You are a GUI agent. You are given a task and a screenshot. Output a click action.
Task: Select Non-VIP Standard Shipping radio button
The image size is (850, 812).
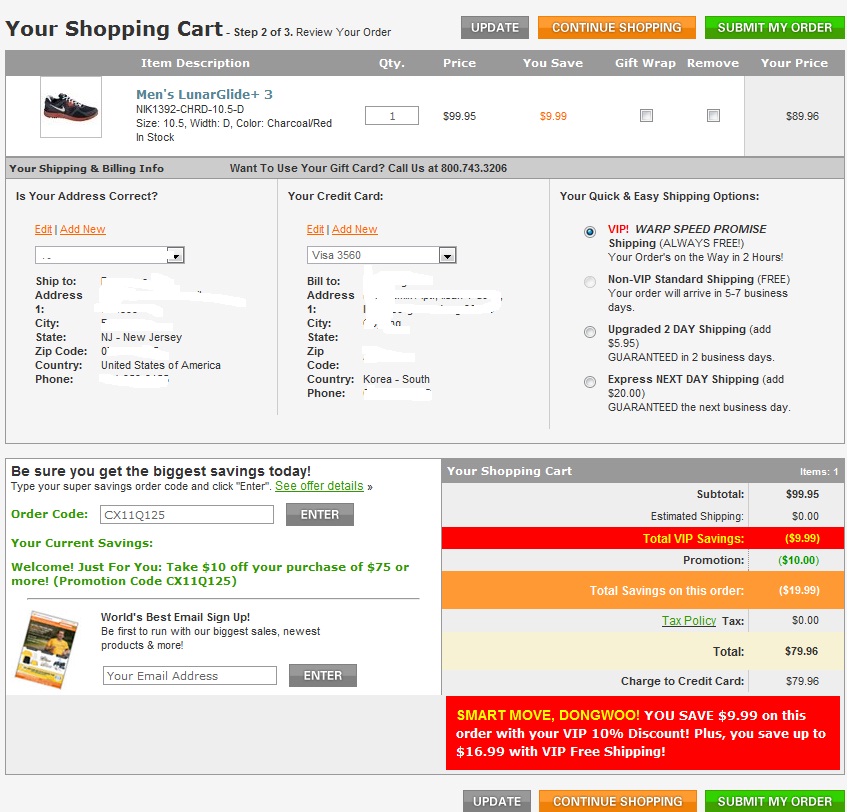590,282
